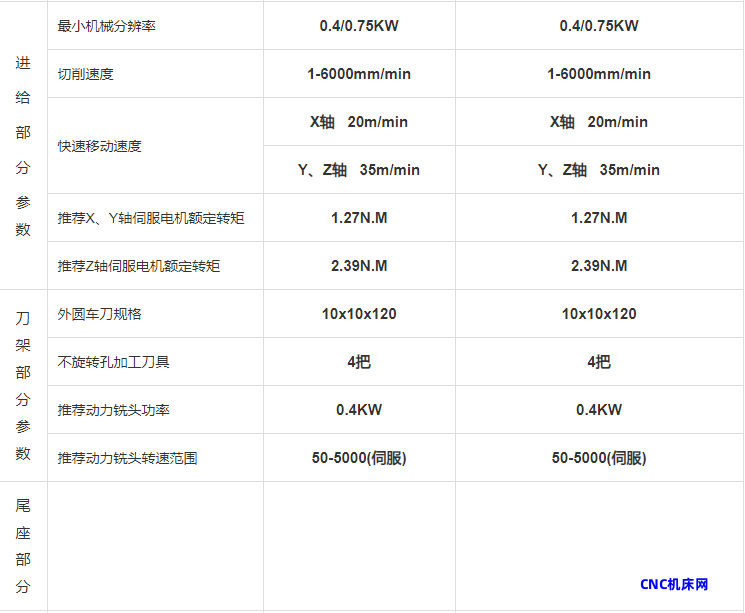Select the right column 10x10x120 value
Screen dimensions: 745x613
pos(599,314)
